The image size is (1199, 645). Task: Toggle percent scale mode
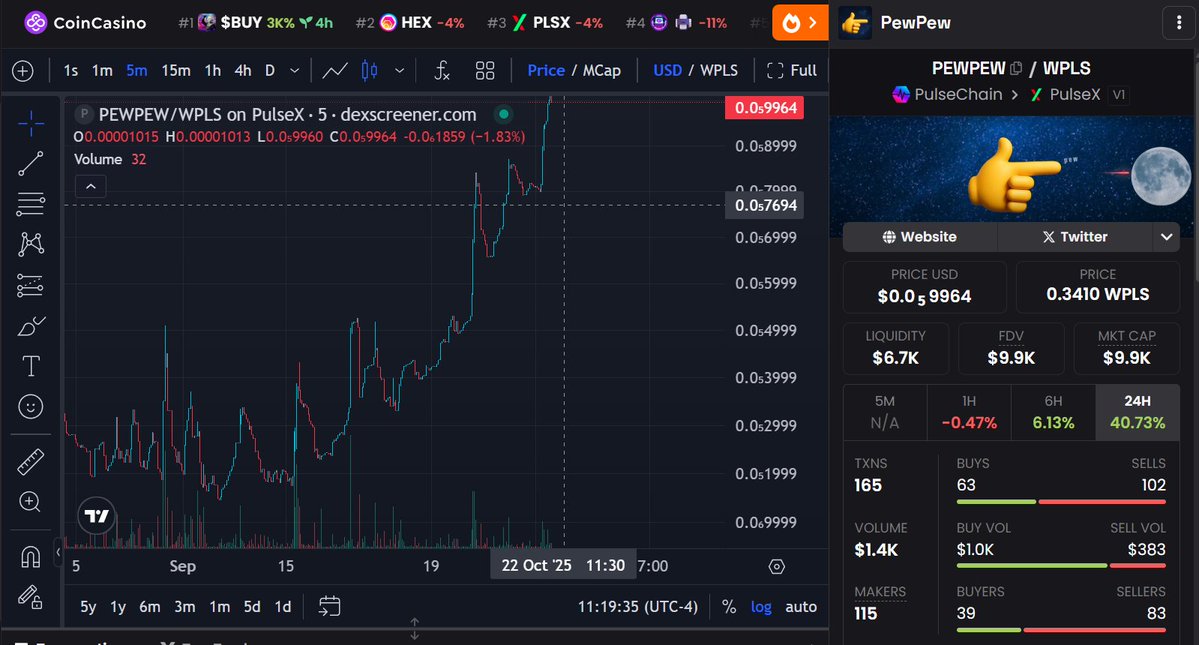[729, 607]
